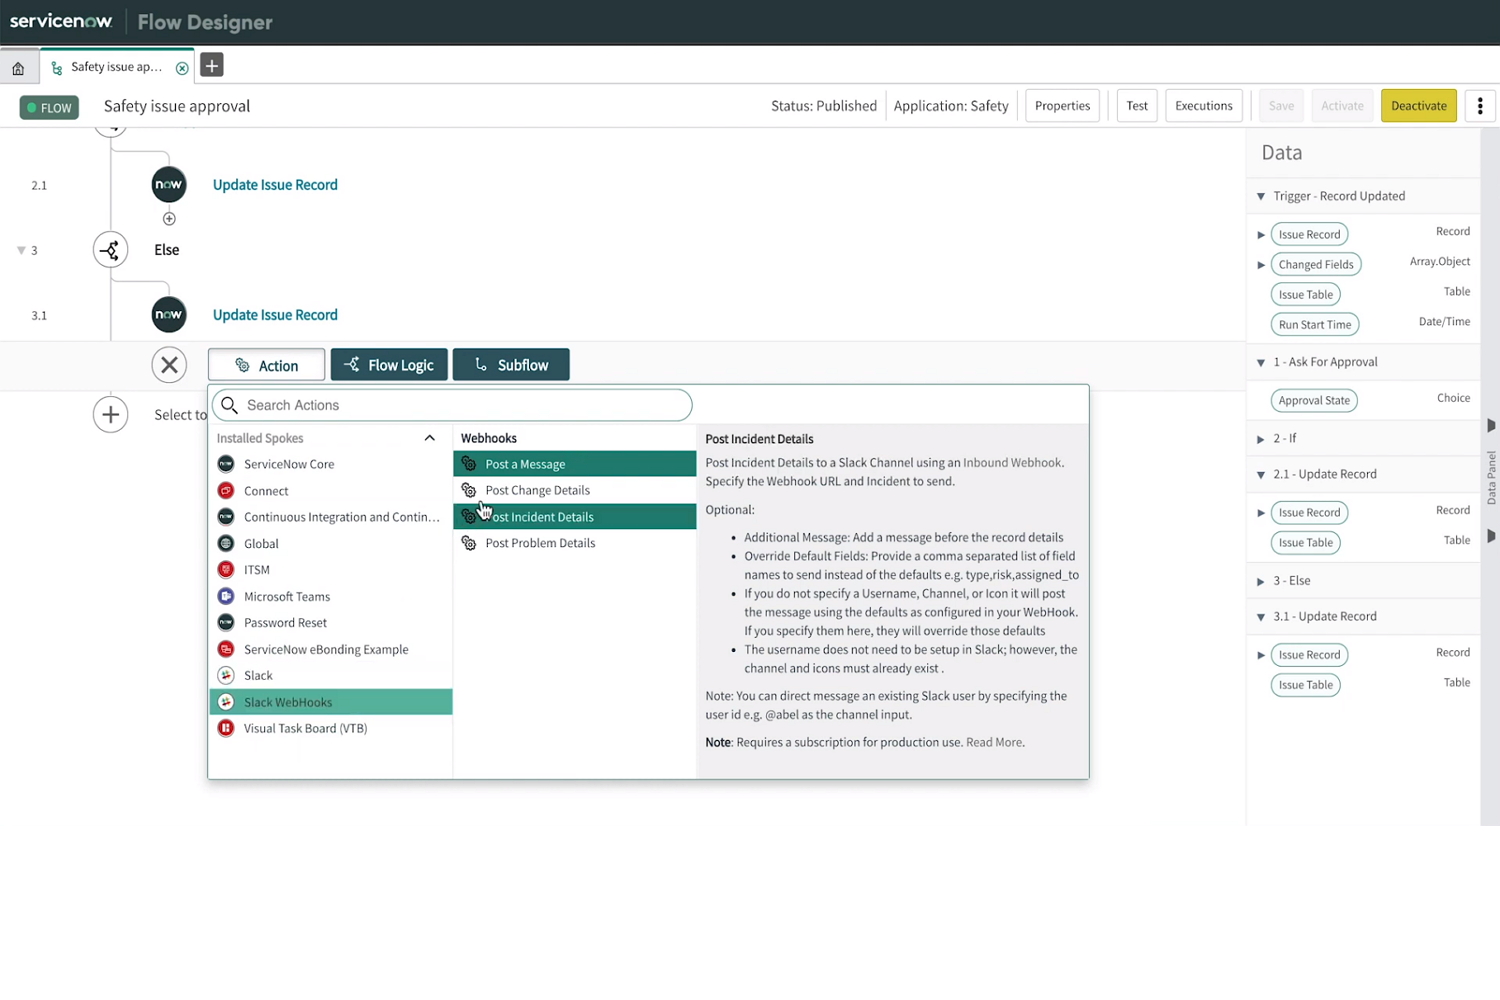The width and height of the screenshot is (1500, 1000).
Task: Open a new tab with plus icon
Action: pyautogui.click(x=212, y=66)
